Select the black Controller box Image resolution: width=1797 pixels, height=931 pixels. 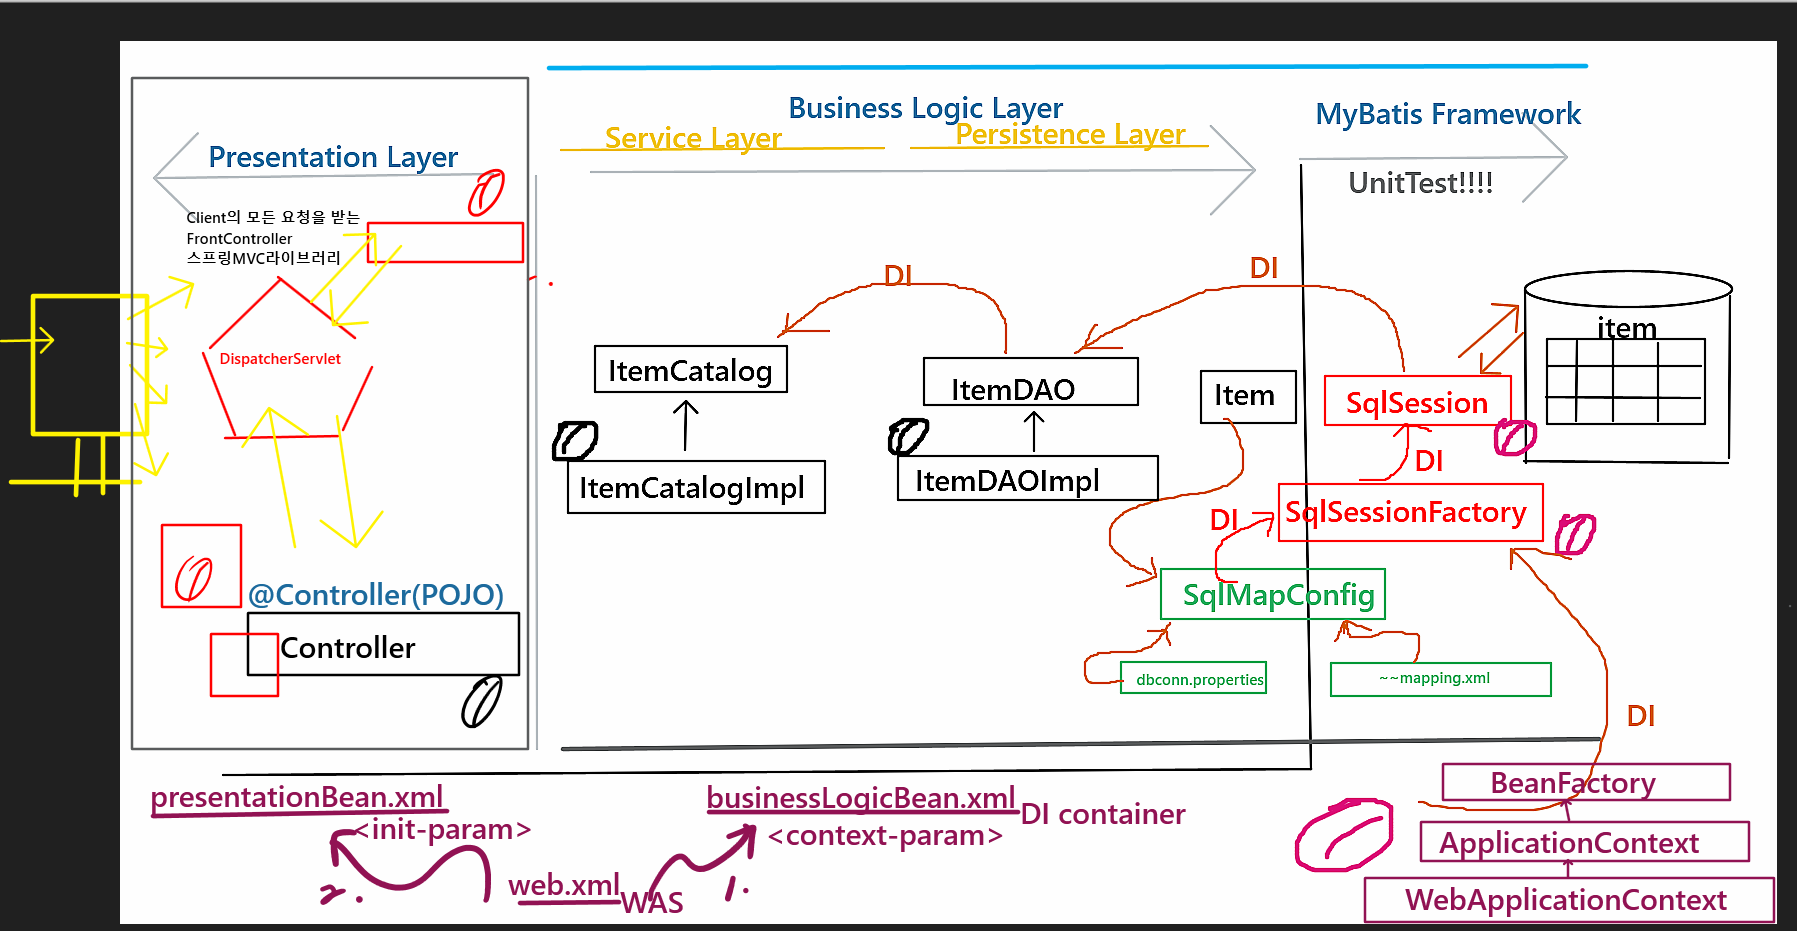pyautogui.click(x=383, y=644)
